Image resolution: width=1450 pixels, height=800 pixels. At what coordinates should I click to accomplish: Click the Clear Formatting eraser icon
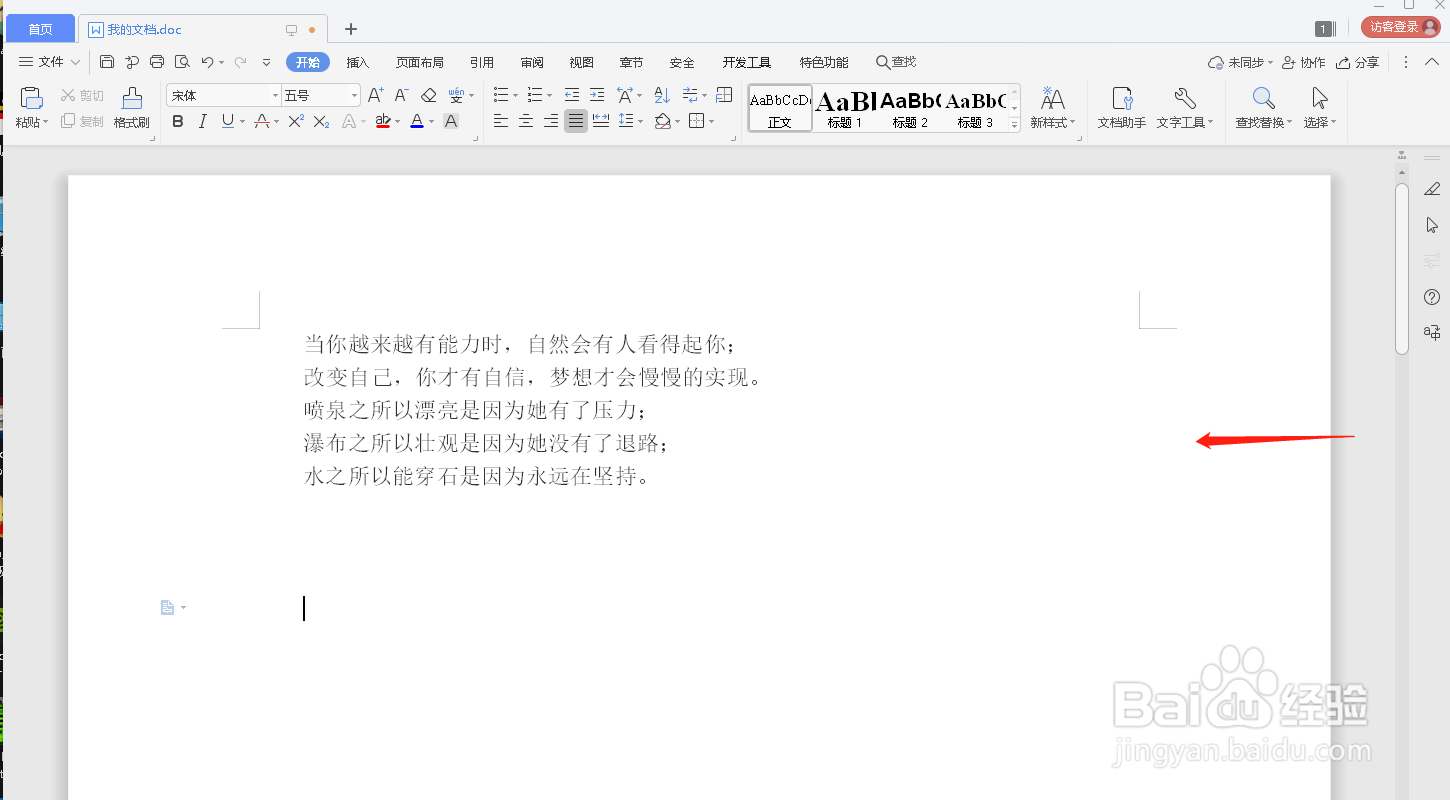pyautogui.click(x=428, y=93)
